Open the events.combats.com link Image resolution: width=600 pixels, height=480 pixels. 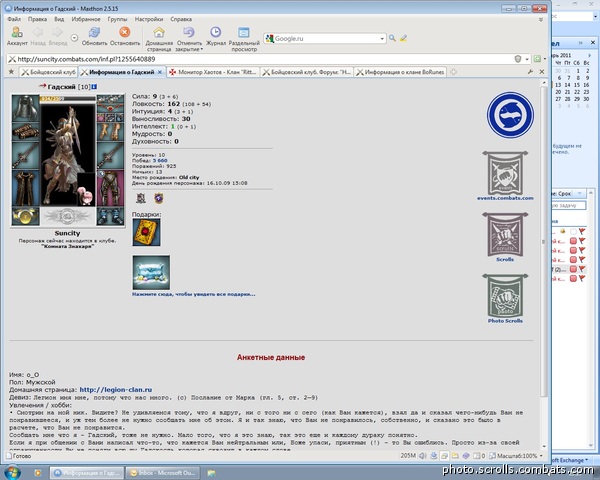tap(505, 198)
